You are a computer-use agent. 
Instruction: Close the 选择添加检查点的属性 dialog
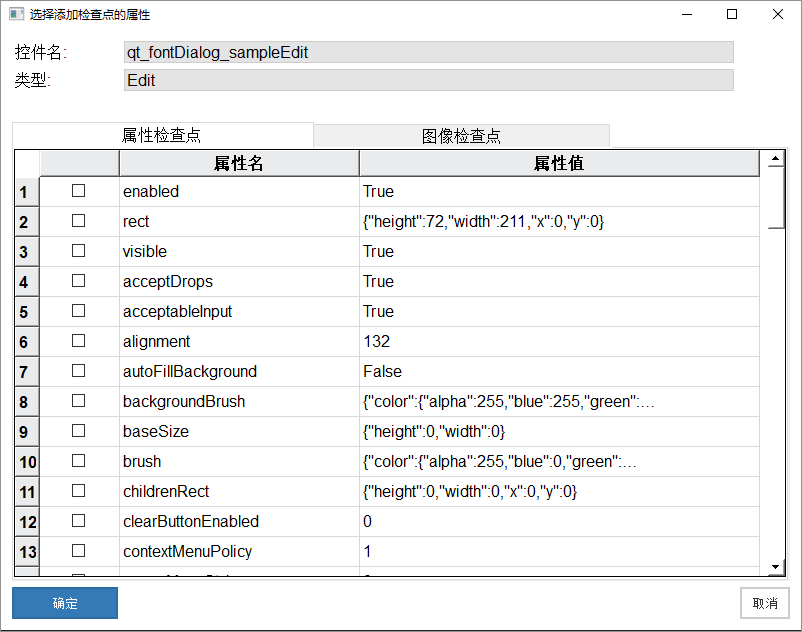click(778, 14)
